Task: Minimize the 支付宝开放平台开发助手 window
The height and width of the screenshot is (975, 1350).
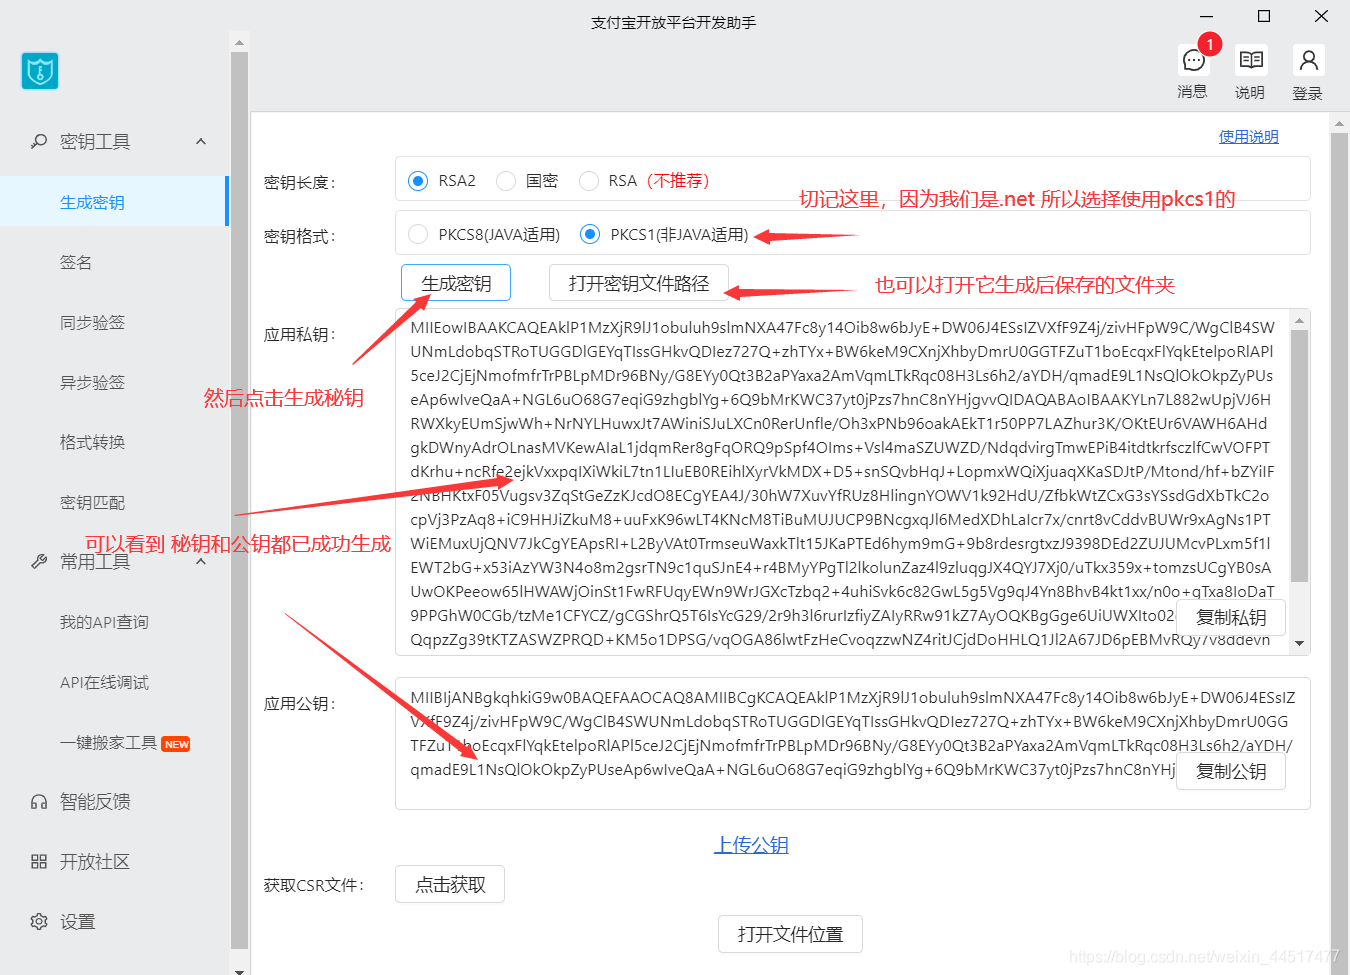Action: [x=1207, y=16]
